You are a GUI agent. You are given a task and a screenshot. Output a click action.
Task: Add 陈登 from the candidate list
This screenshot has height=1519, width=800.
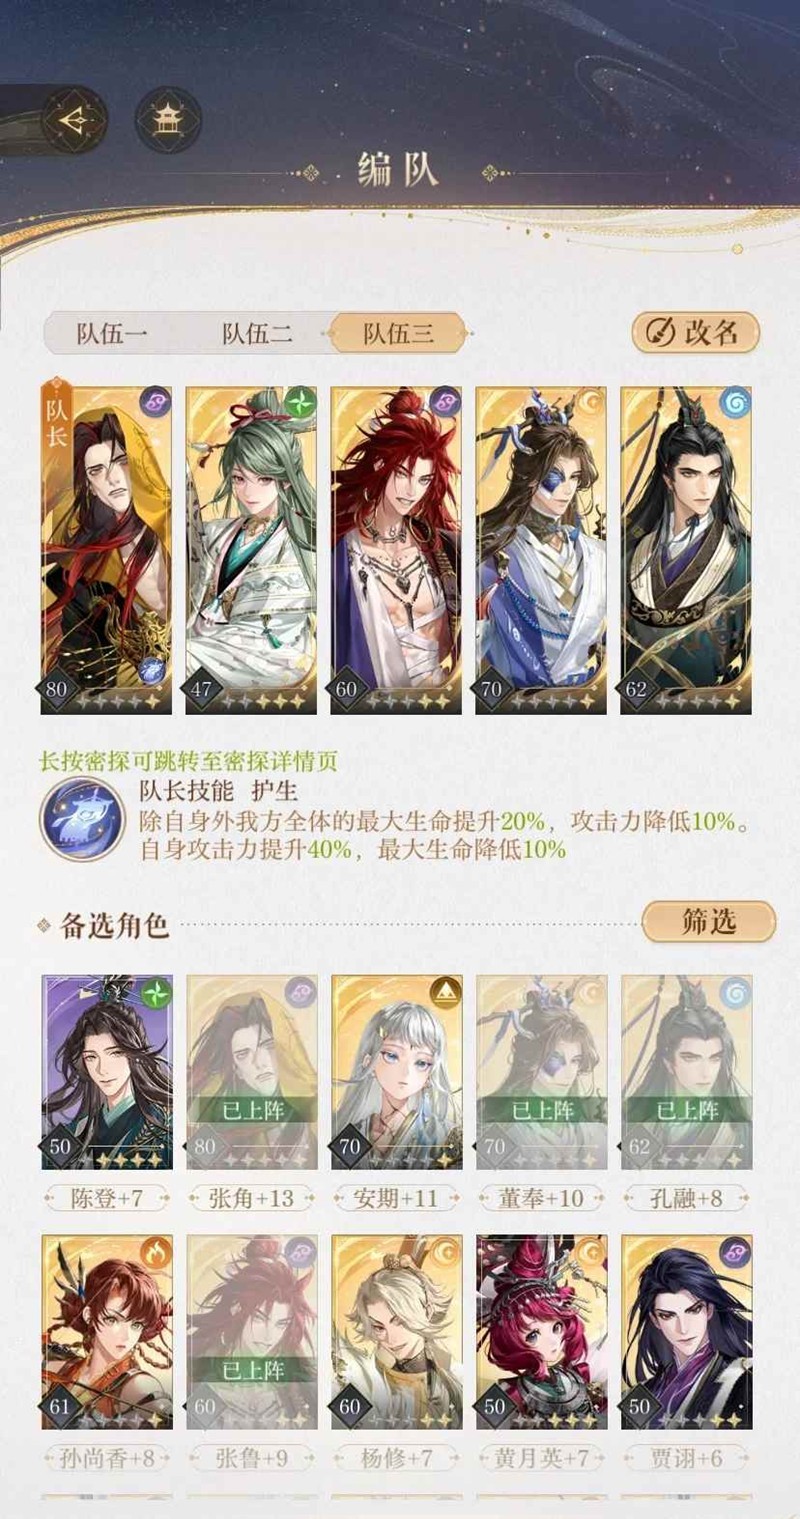tap(107, 1072)
